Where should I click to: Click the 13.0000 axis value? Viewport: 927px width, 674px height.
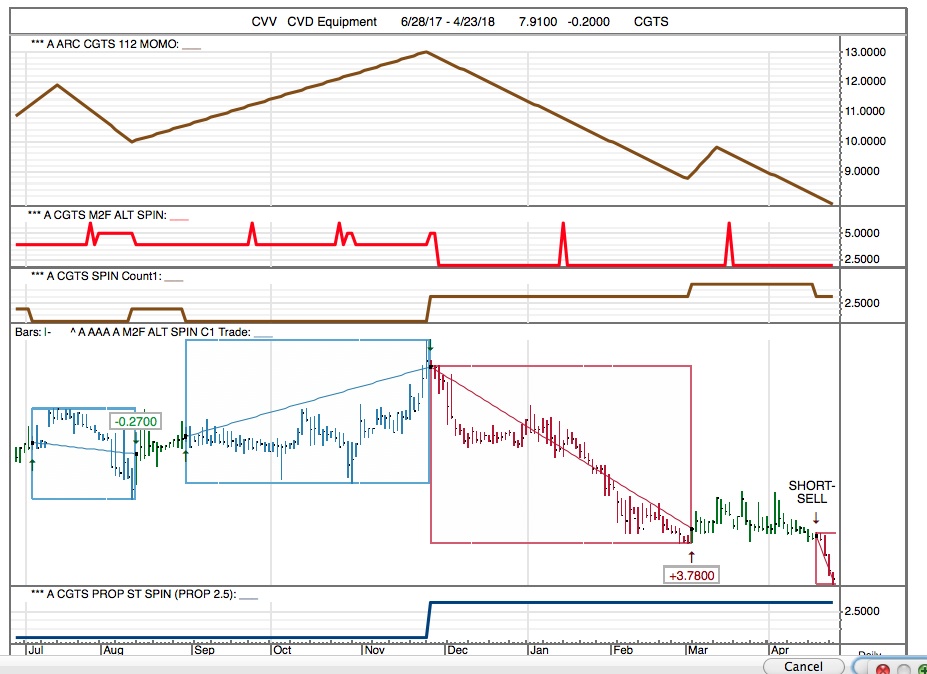866,52
